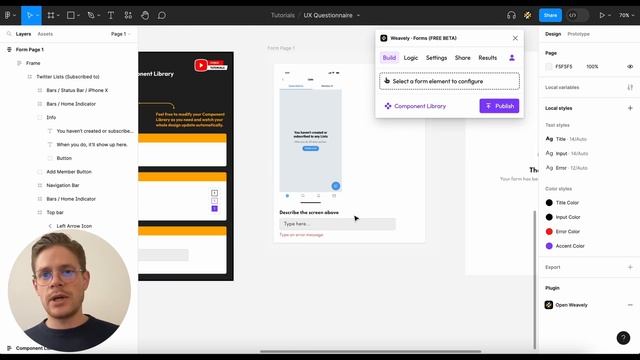Click the purple Publish button
Screen dimensions: 640x360
(499, 106)
